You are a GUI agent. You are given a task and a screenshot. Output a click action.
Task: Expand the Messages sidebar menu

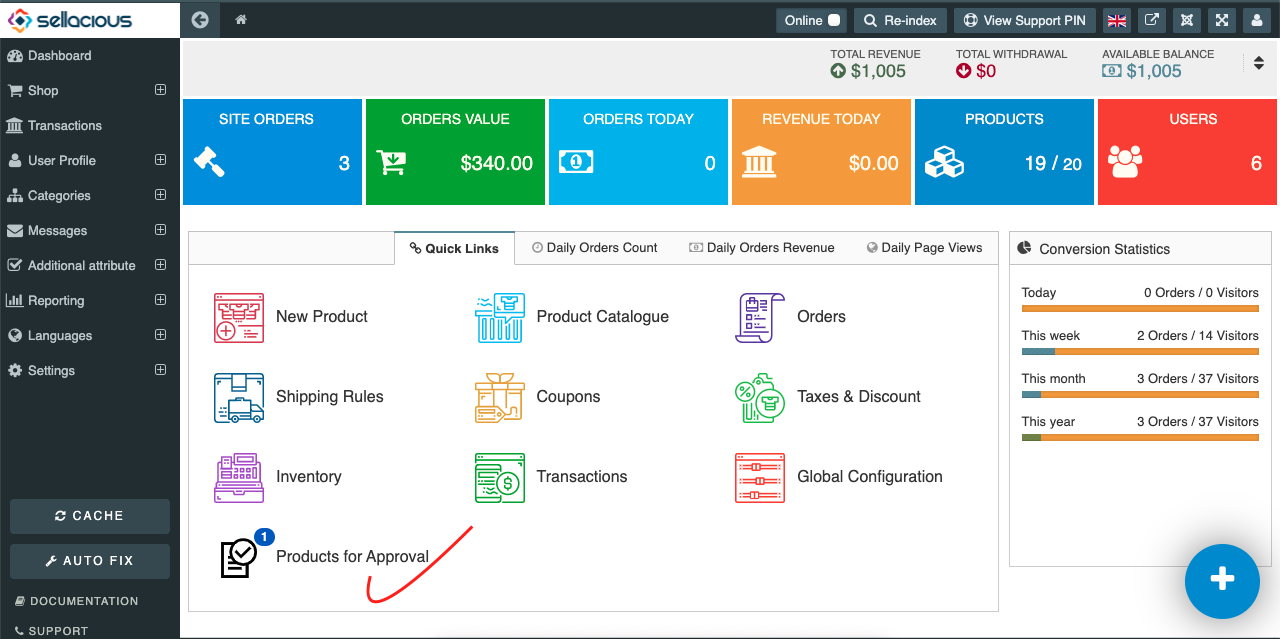click(160, 230)
